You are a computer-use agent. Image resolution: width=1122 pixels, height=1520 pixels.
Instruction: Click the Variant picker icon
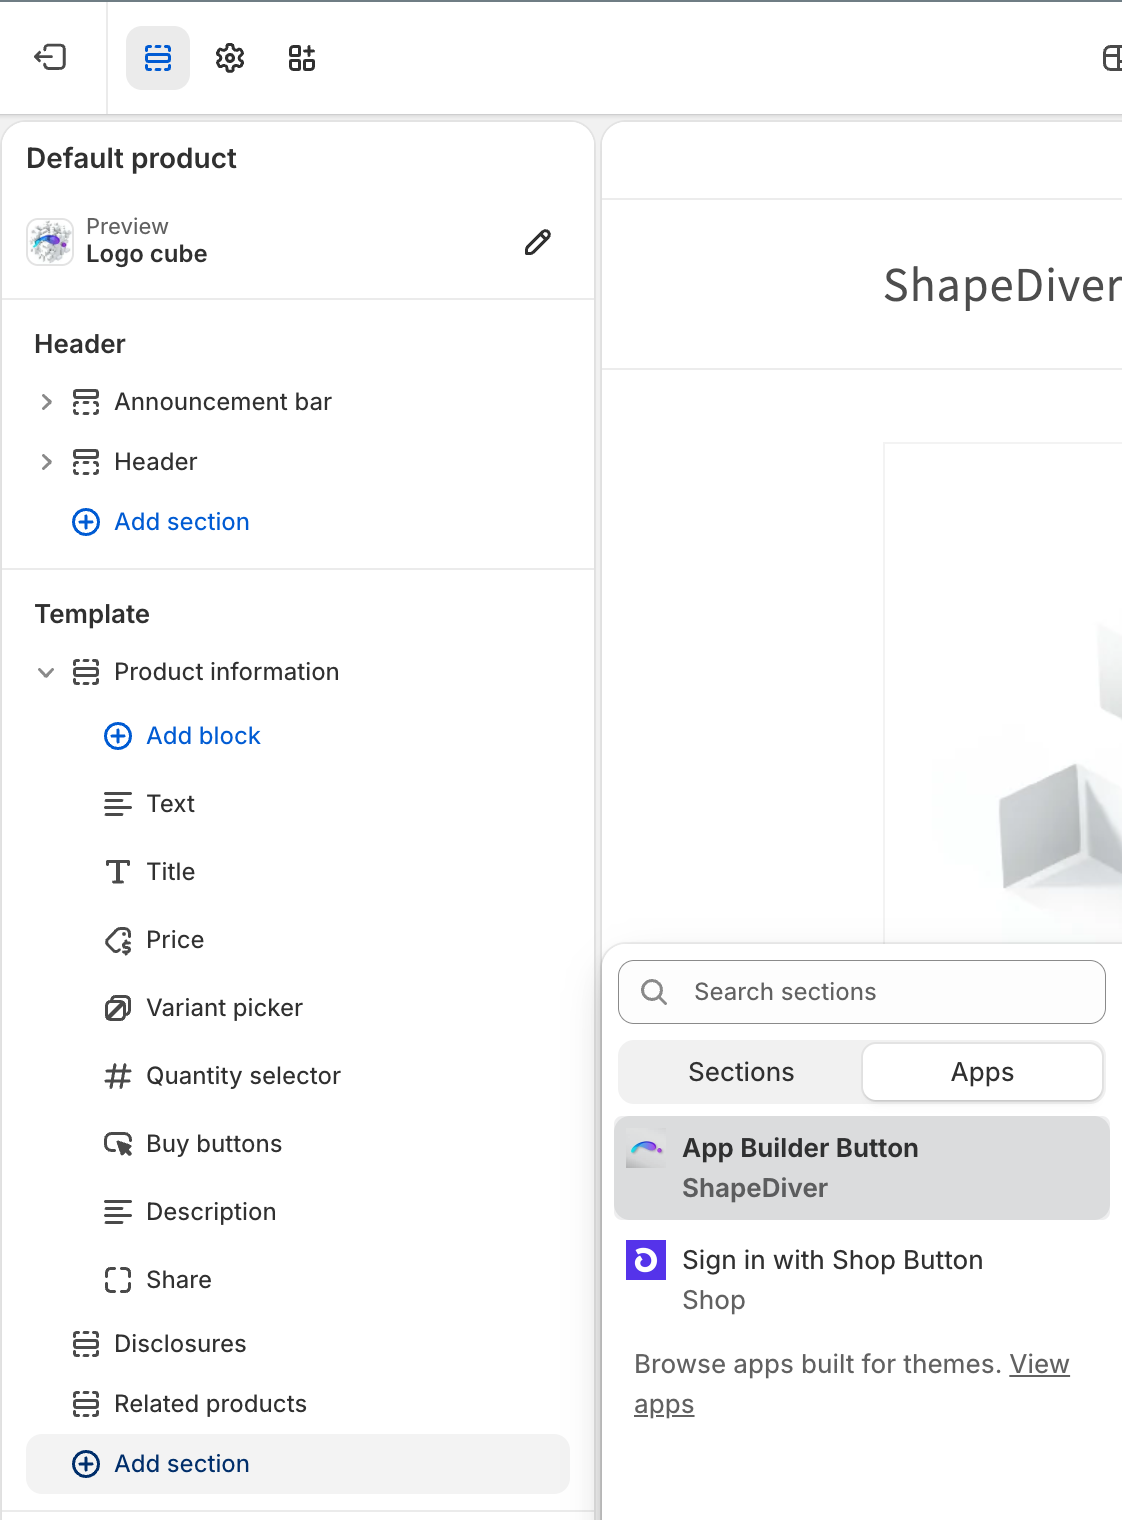point(118,1008)
